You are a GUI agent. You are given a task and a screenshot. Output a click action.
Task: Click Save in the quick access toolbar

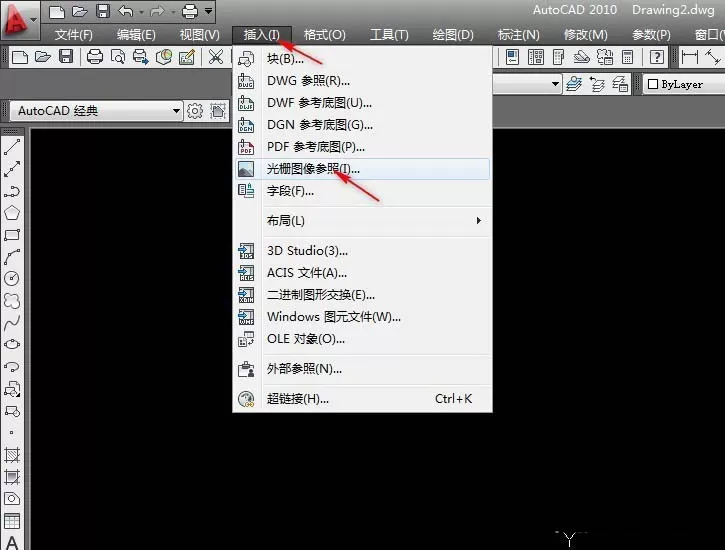pyautogui.click(x=103, y=11)
